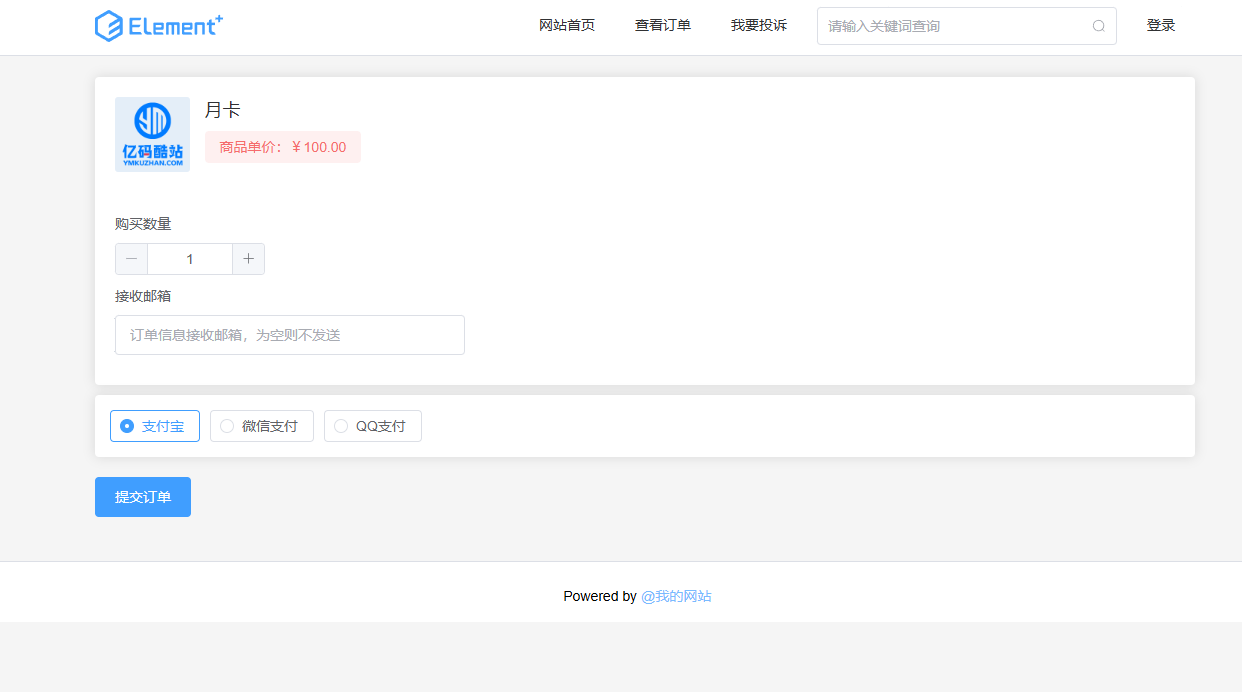Click the plus icon to increase quantity

[248, 258]
